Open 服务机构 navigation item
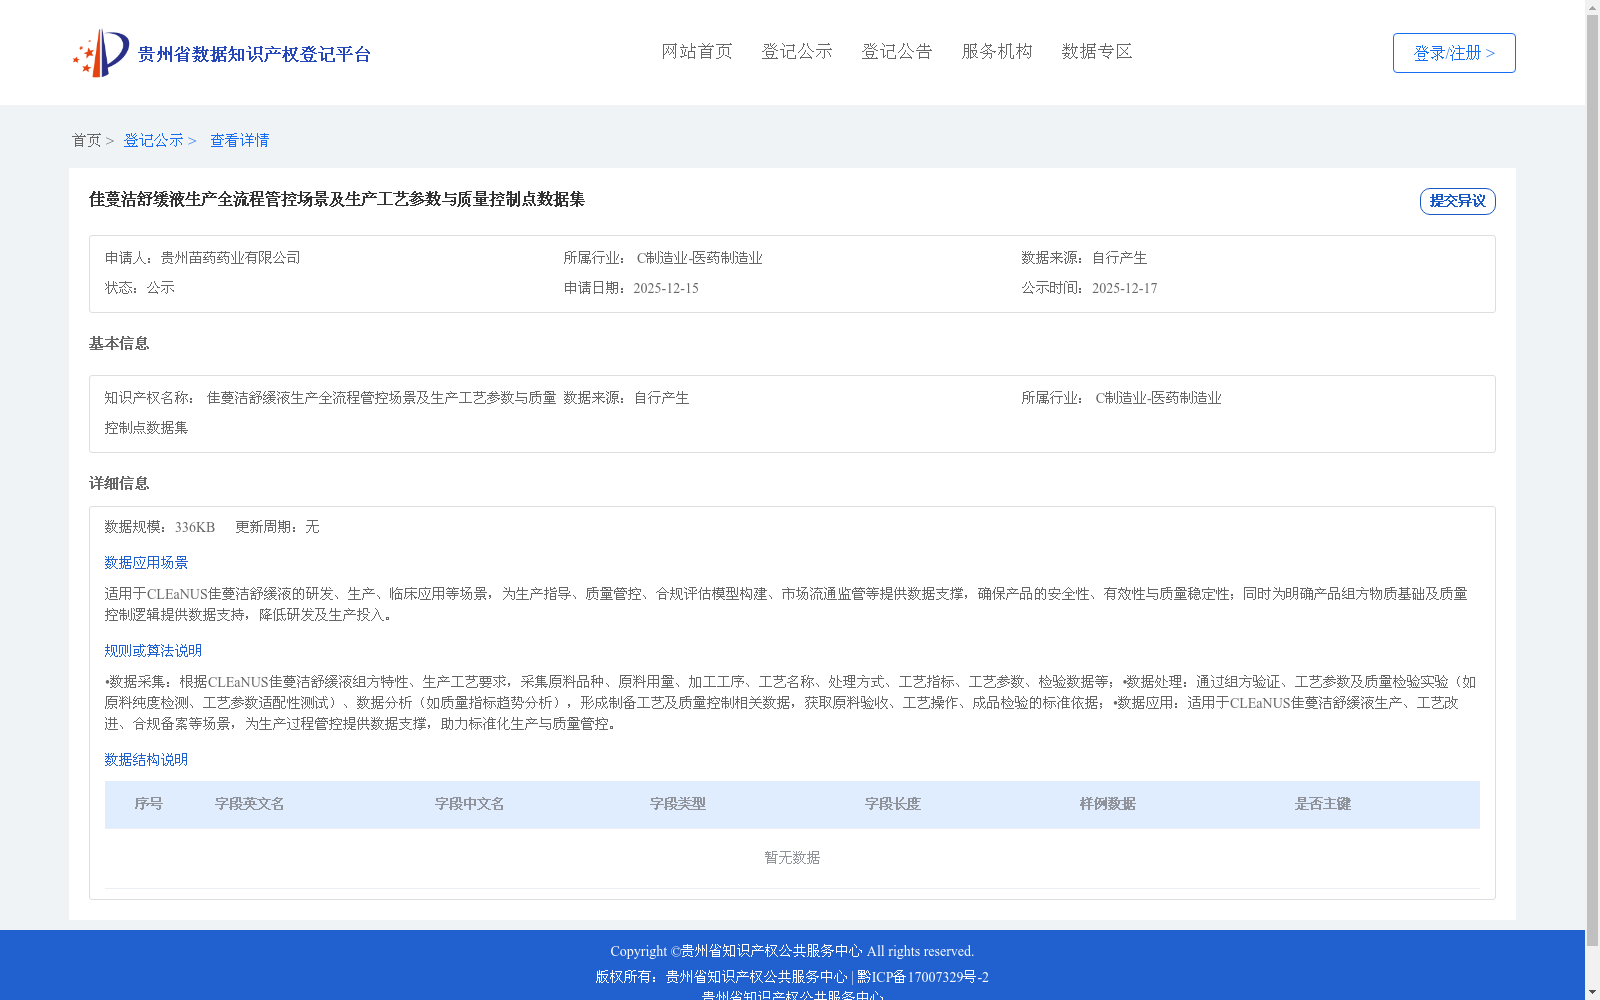Viewport: 1600px width, 1000px height. [x=997, y=52]
